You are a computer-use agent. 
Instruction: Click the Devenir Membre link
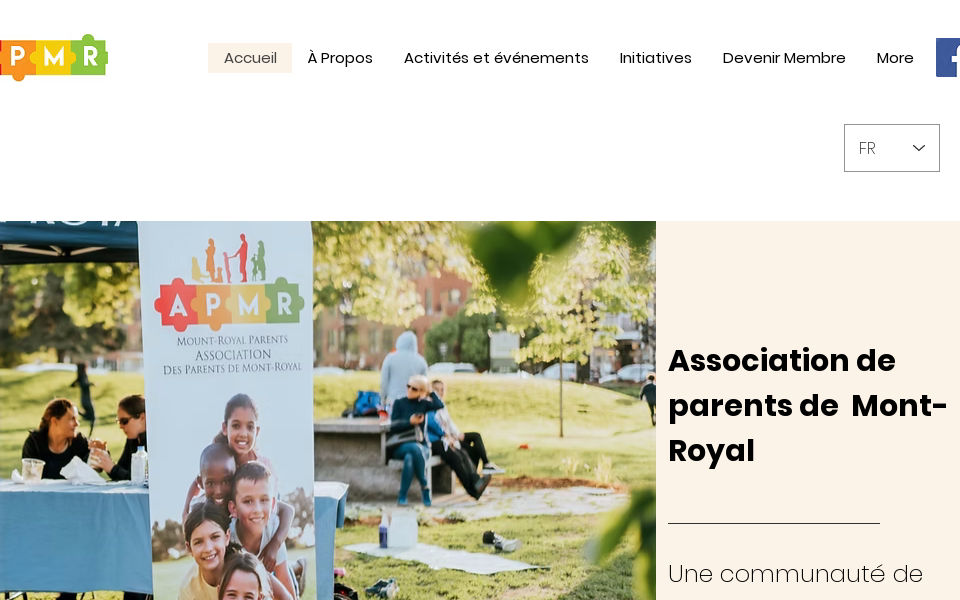click(784, 58)
